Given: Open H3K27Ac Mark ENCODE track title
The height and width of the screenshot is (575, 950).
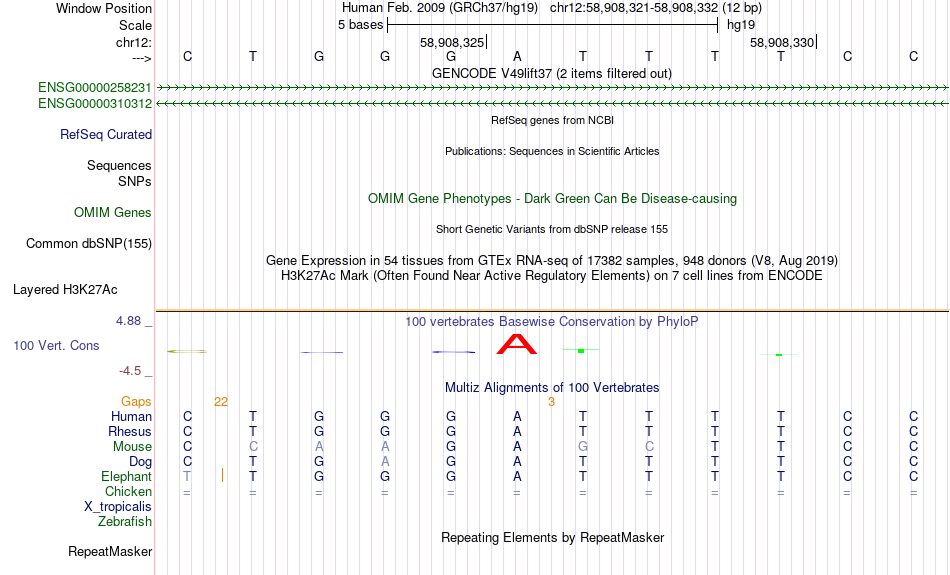Looking at the screenshot, I should pos(552,276).
